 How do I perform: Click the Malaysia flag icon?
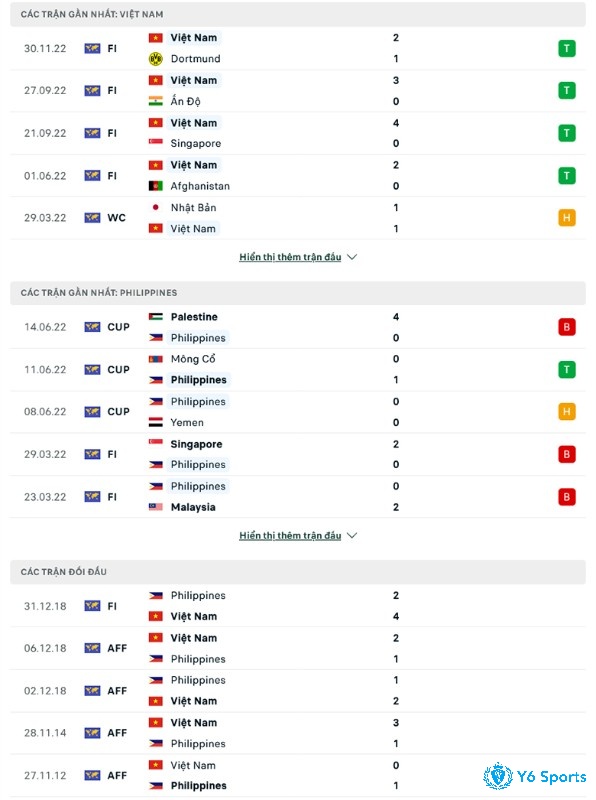tap(156, 507)
